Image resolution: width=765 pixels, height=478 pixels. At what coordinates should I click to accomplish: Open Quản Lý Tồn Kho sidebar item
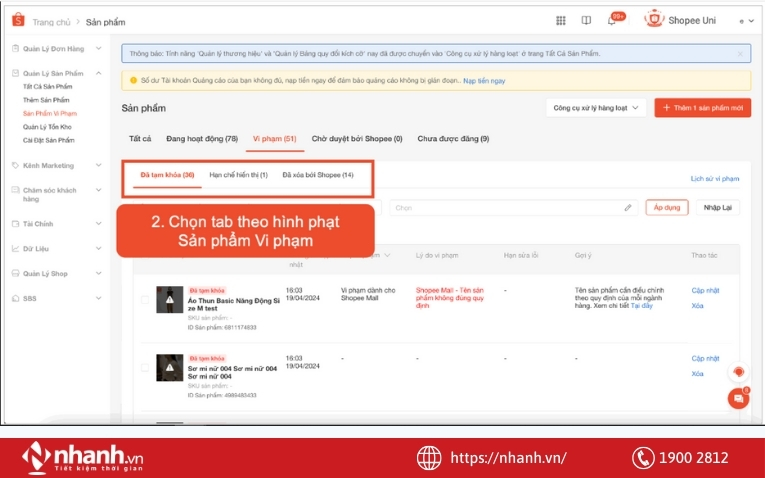[47, 127]
